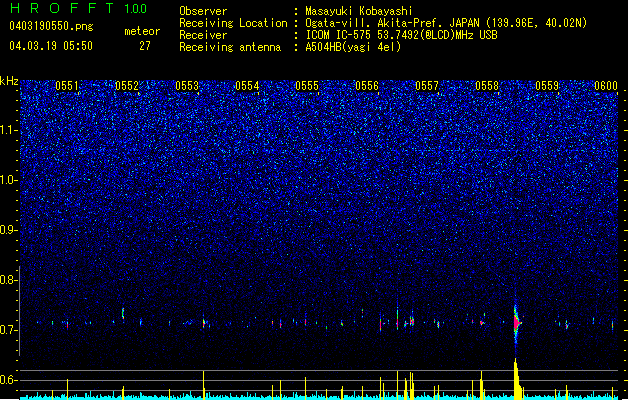The height and width of the screenshot is (400, 629).
Task: Click the 0551 time marker
Action: coord(67,86)
